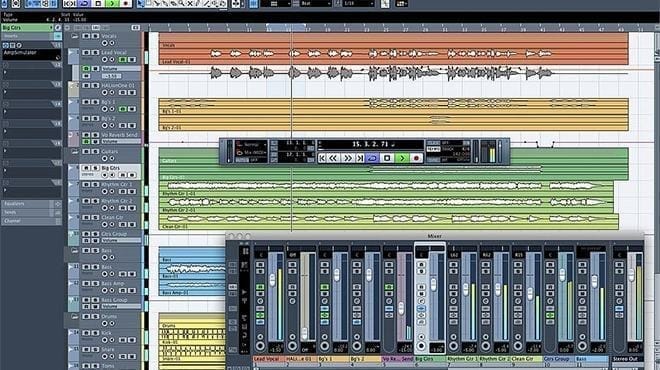The image size is (660, 370).
Task: Click Fast Forward in the transport panel
Action: (348, 158)
